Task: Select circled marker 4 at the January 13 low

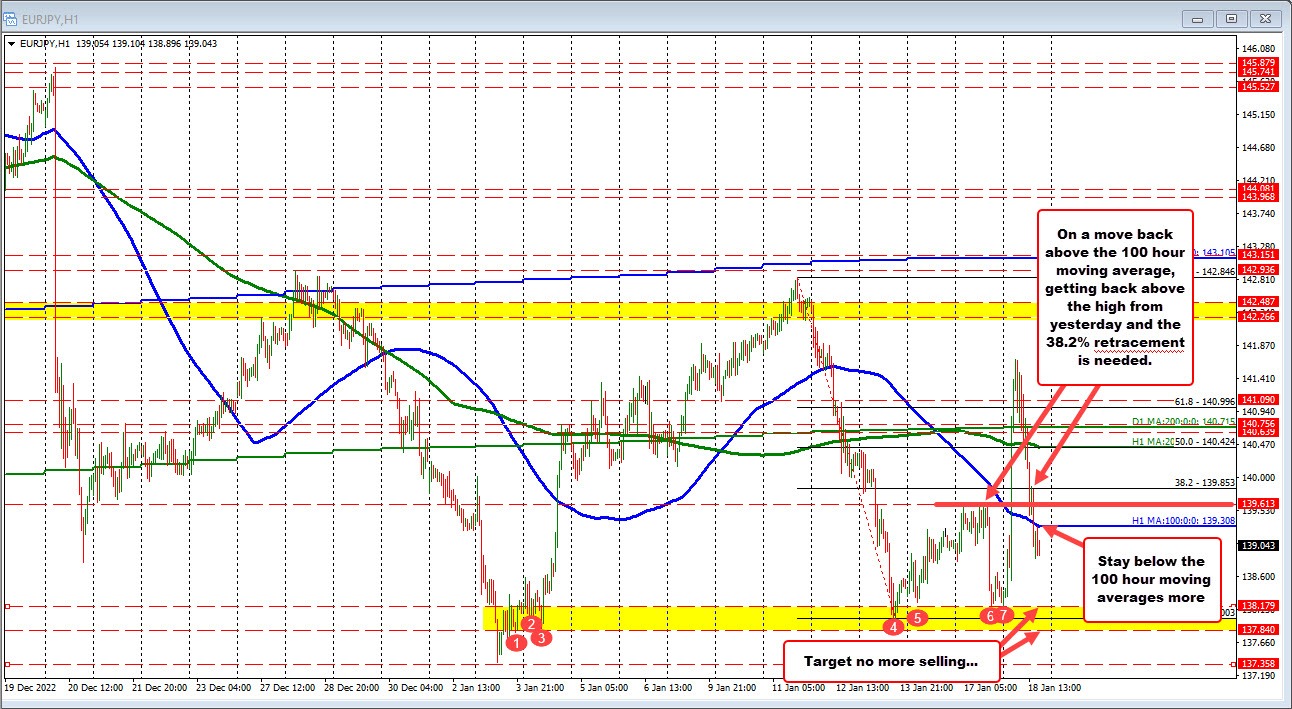Action: [893, 627]
